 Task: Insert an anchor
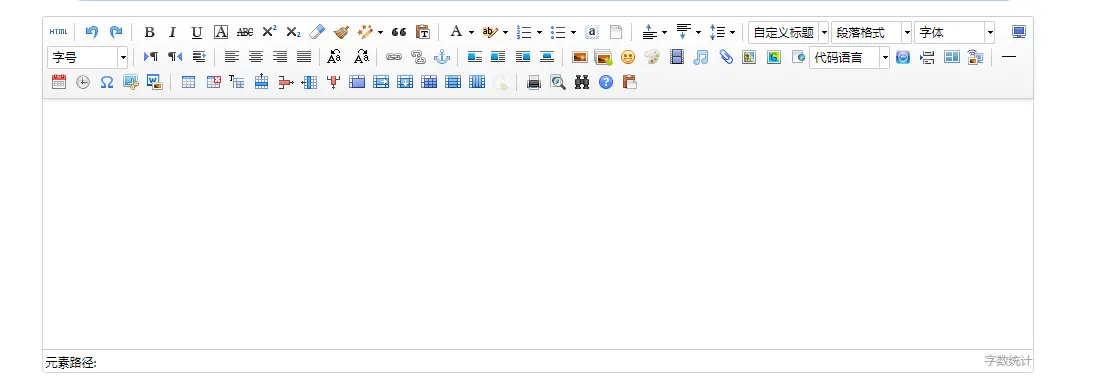pyautogui.click(x=442, y=58)
